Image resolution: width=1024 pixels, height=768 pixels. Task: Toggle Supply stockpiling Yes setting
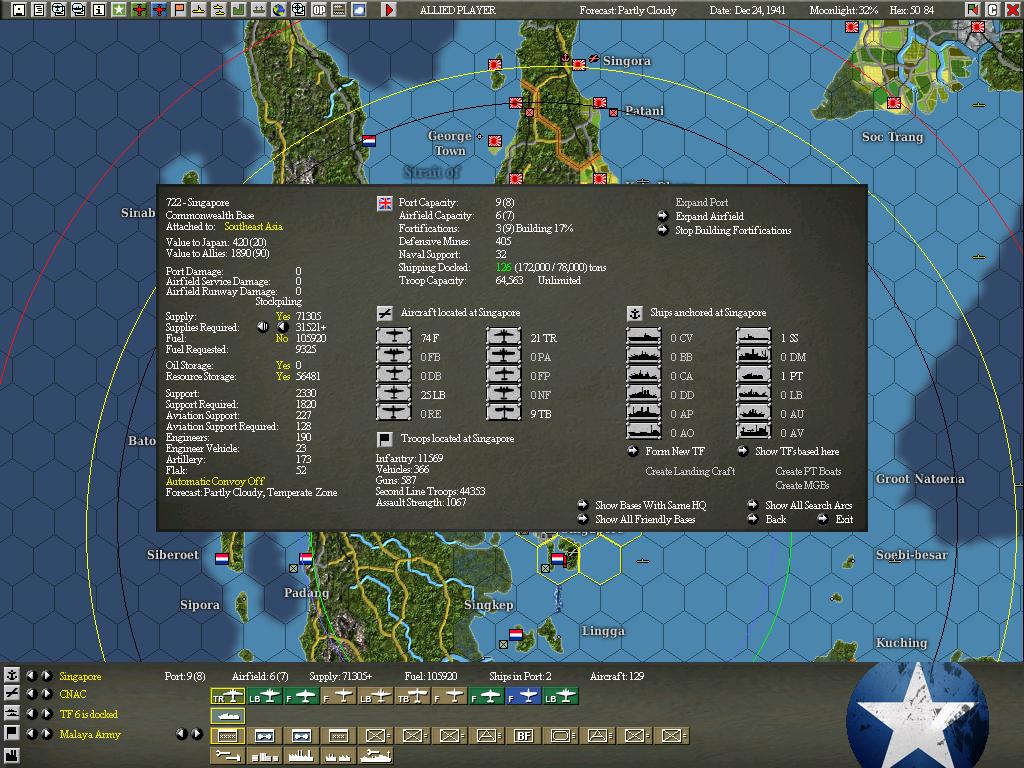pos(283,316)
